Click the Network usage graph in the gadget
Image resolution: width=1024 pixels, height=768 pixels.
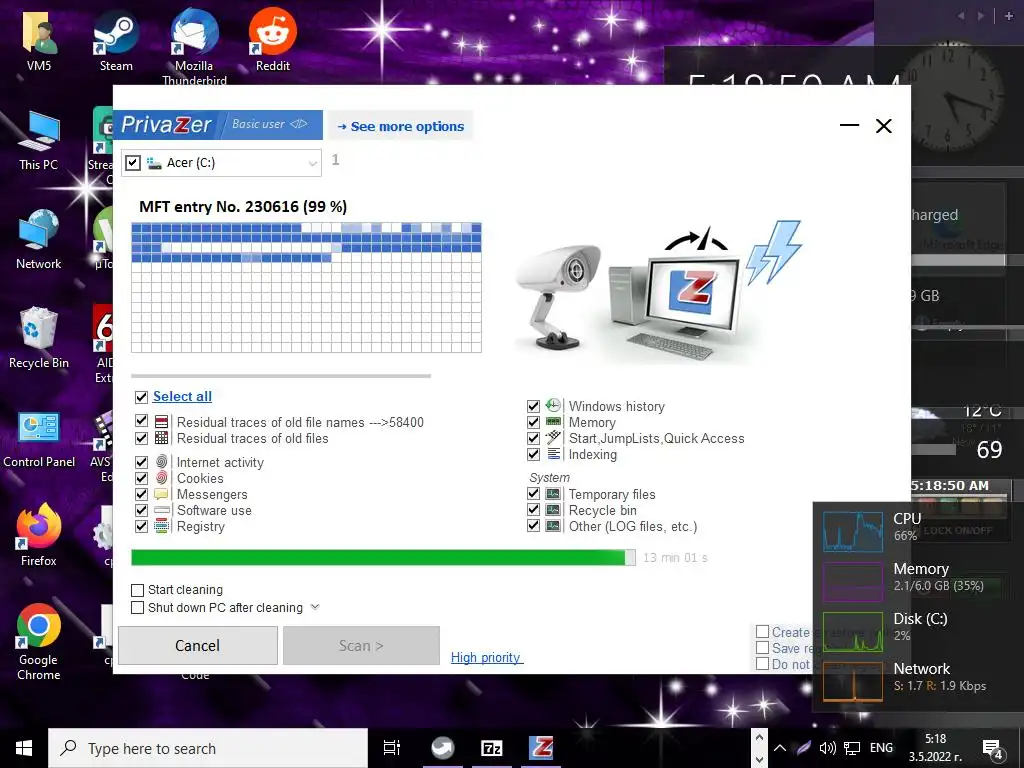[852, 681]
